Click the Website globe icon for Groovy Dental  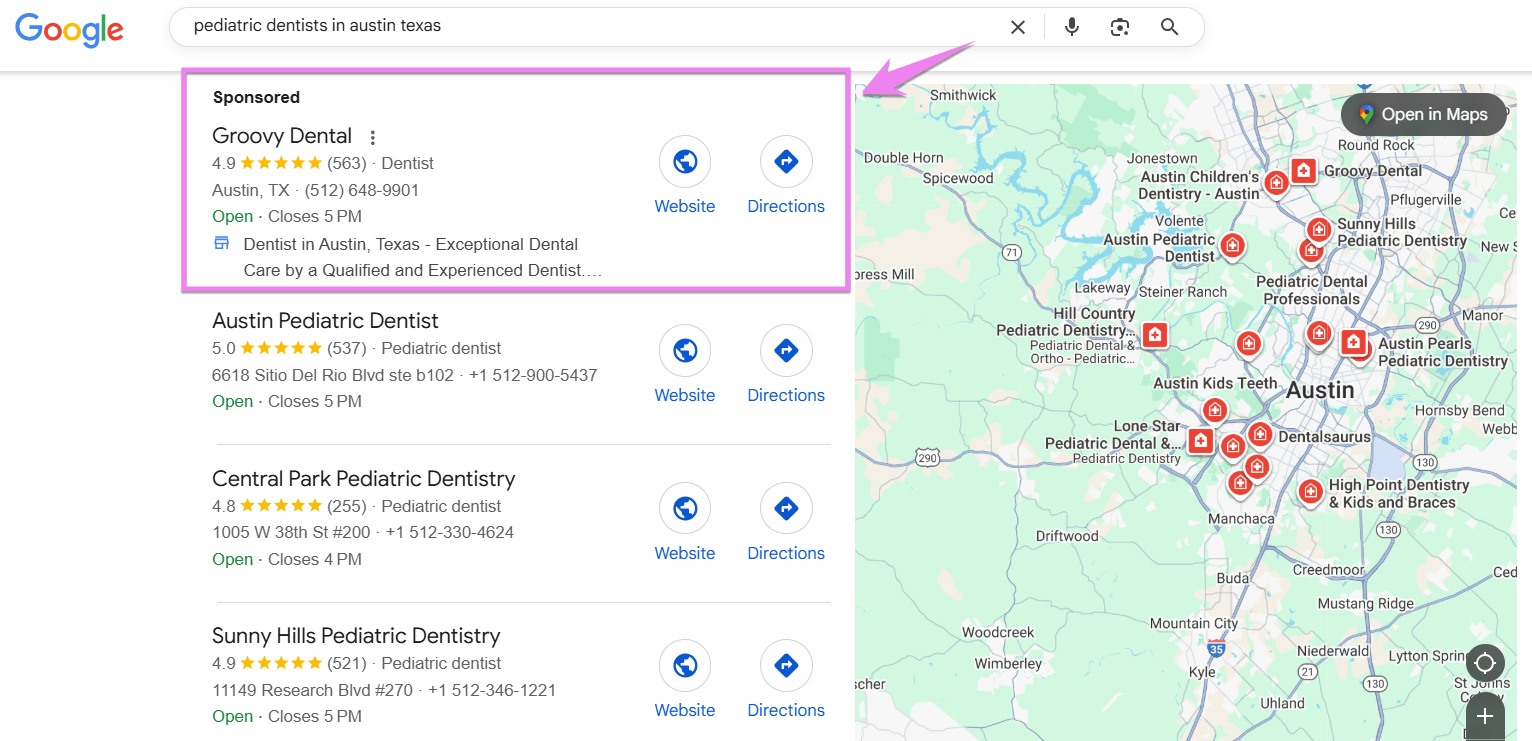[x=684, y=161]
